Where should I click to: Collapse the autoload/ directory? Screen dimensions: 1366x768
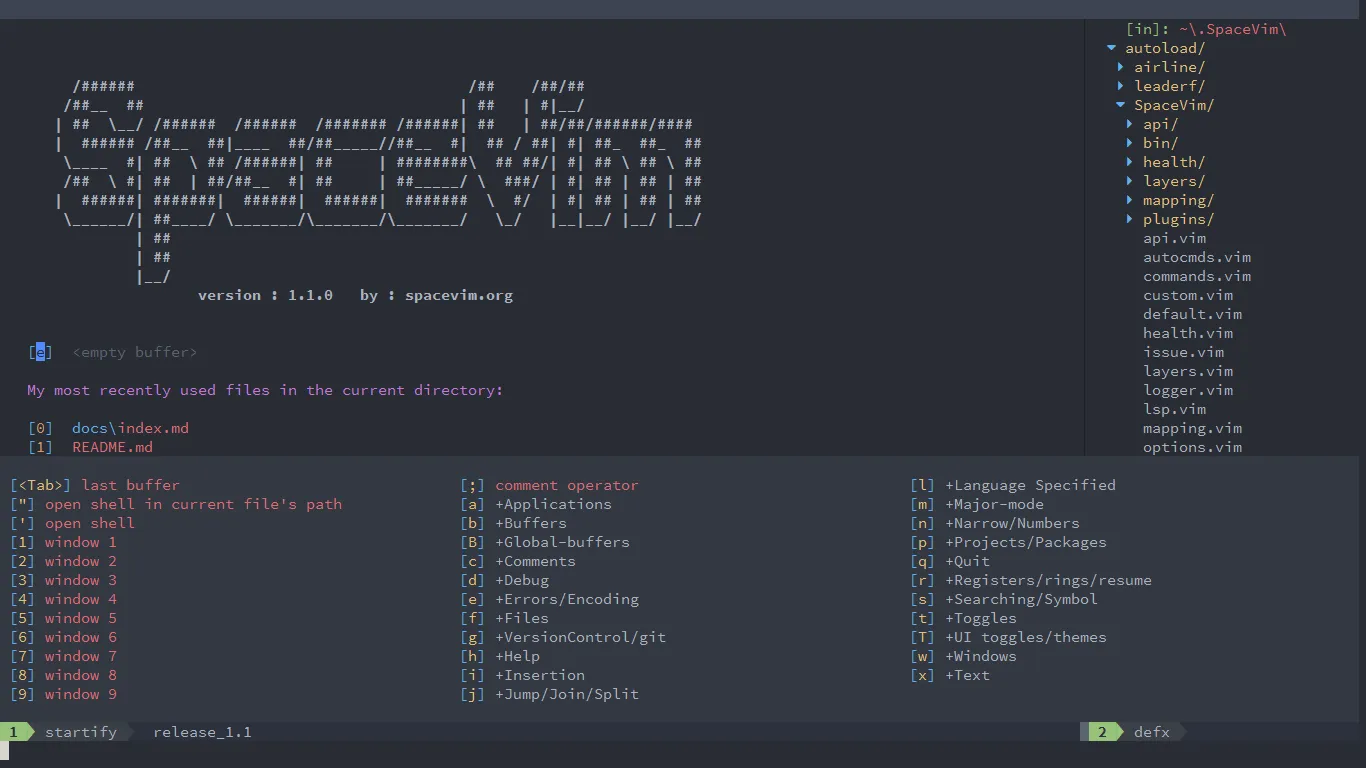pyautogui.click(x=1110, y=47)
